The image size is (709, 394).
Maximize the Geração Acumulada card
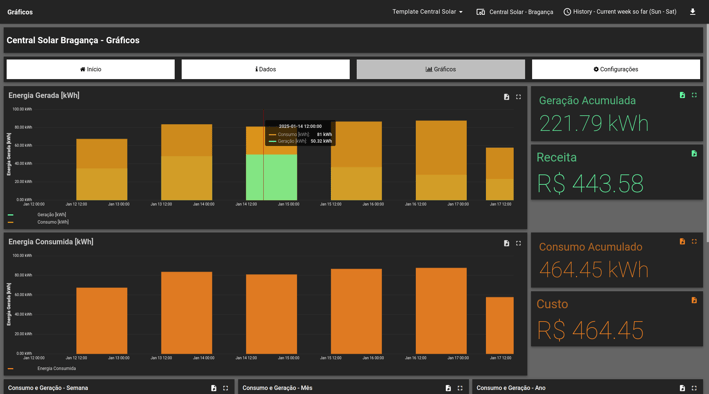coord(694,95)
